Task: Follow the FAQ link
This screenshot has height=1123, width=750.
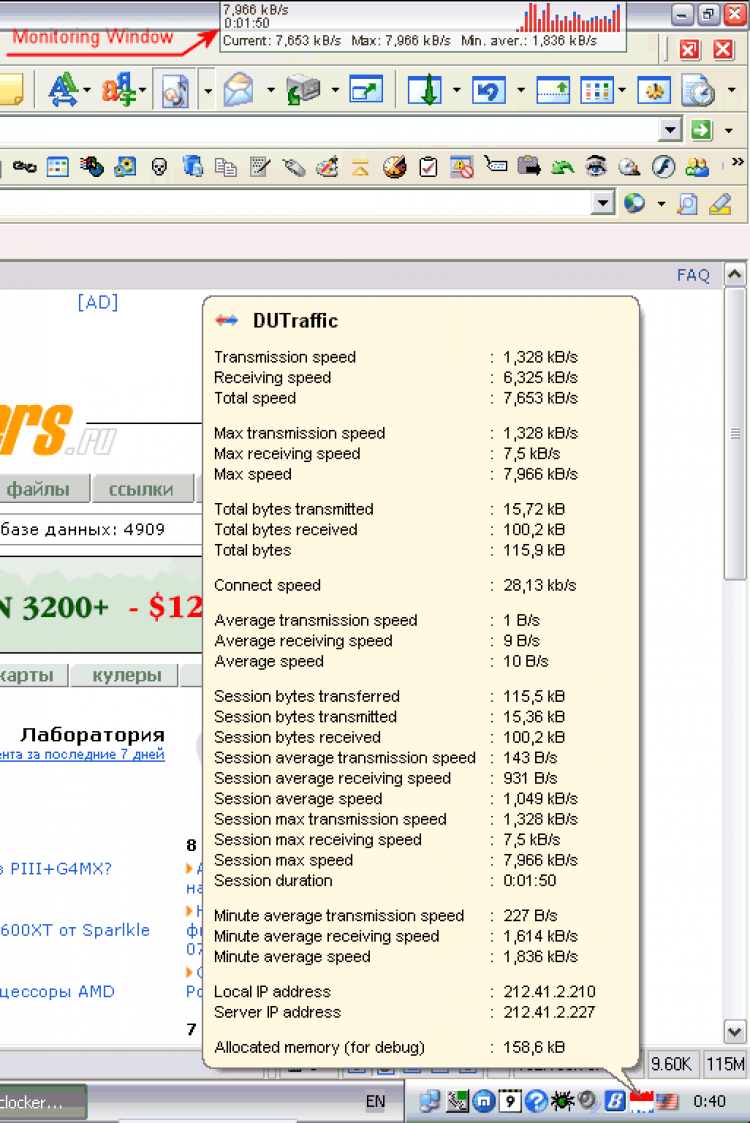Action: click(x=693, y=275)
